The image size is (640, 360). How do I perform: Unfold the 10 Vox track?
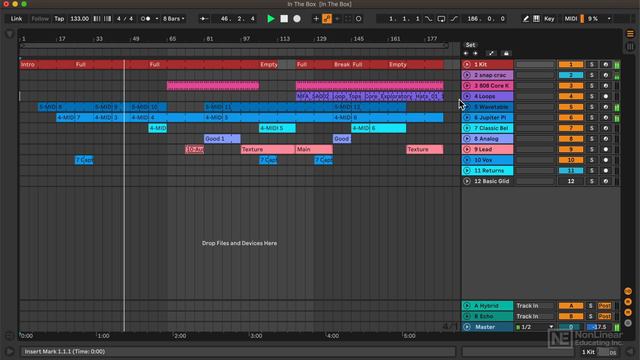coord(467,160)
